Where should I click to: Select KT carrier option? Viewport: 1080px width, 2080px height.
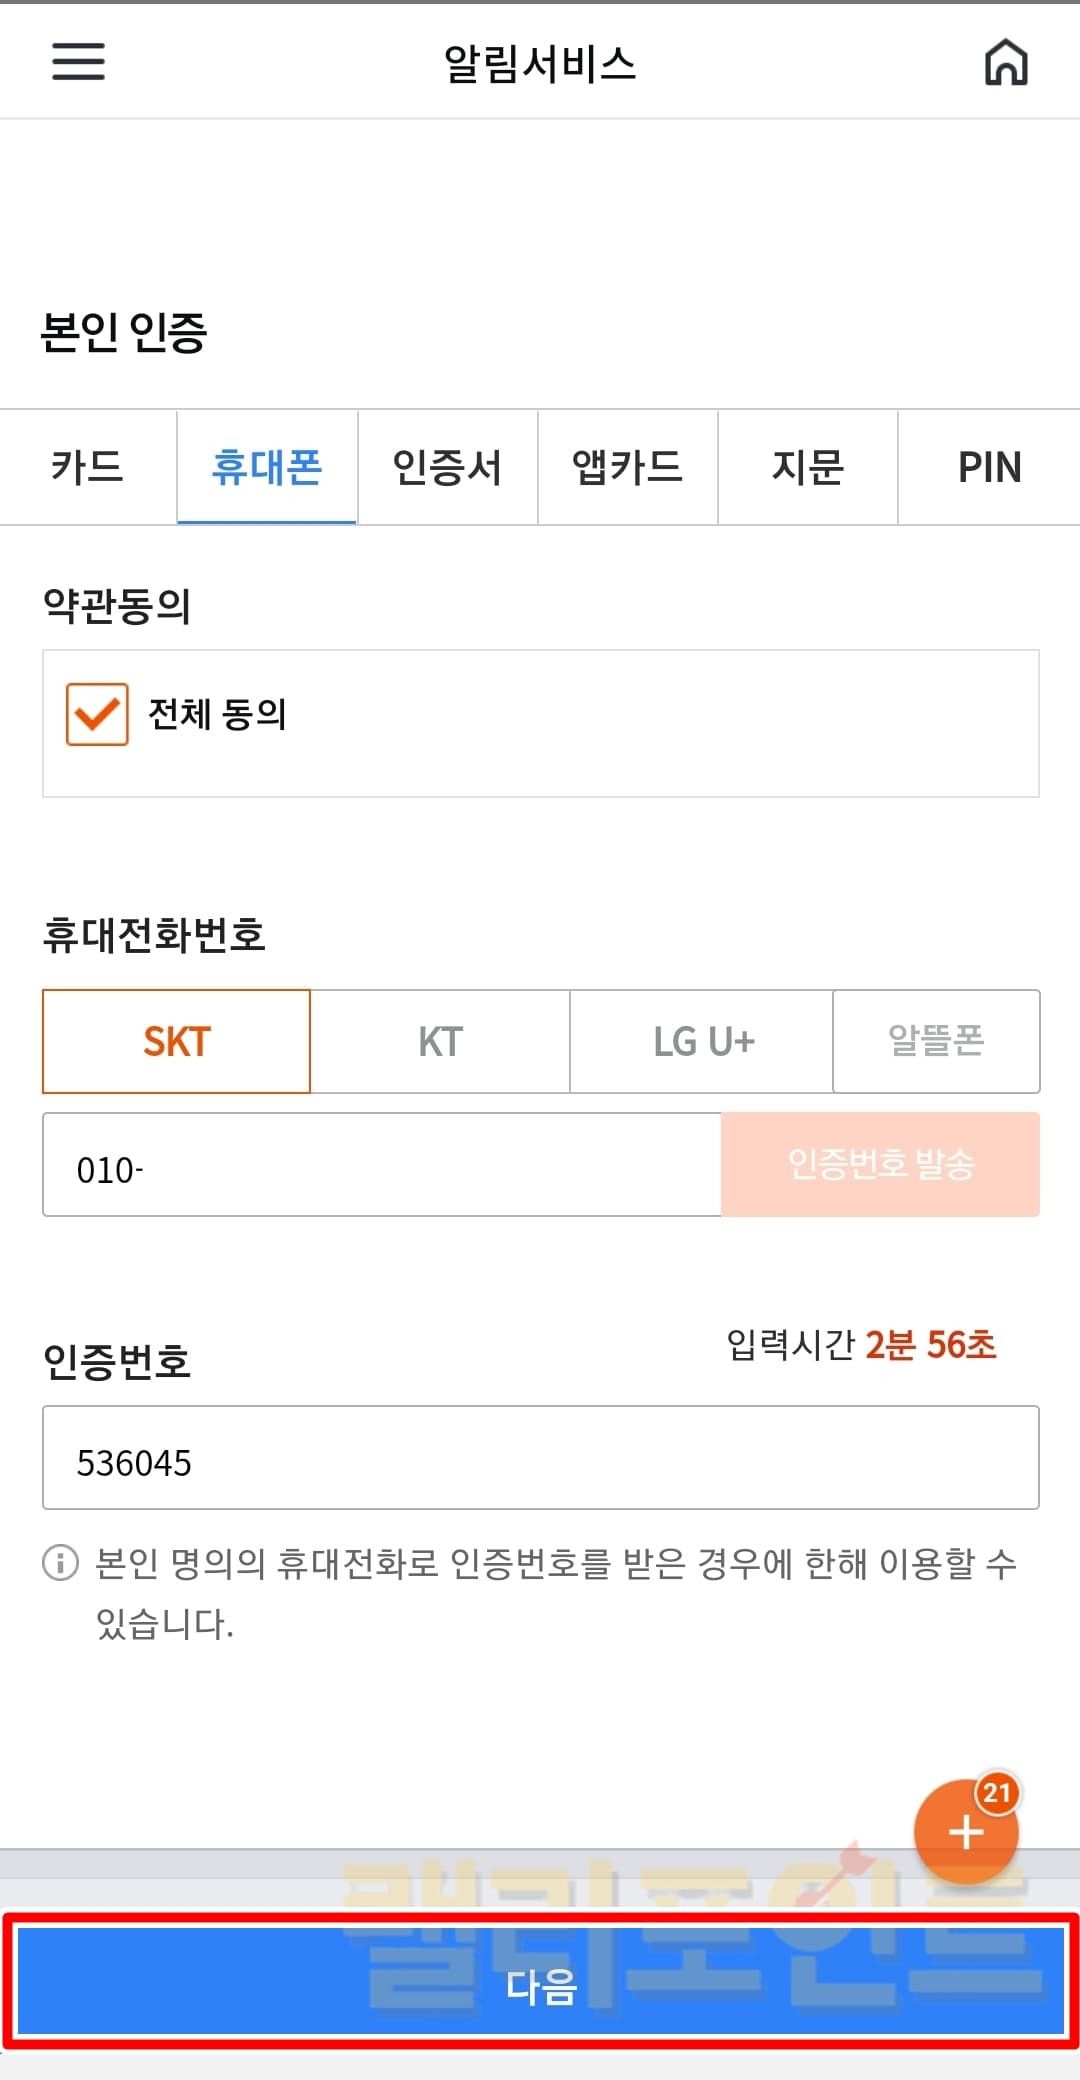(x=440, y=1042)
